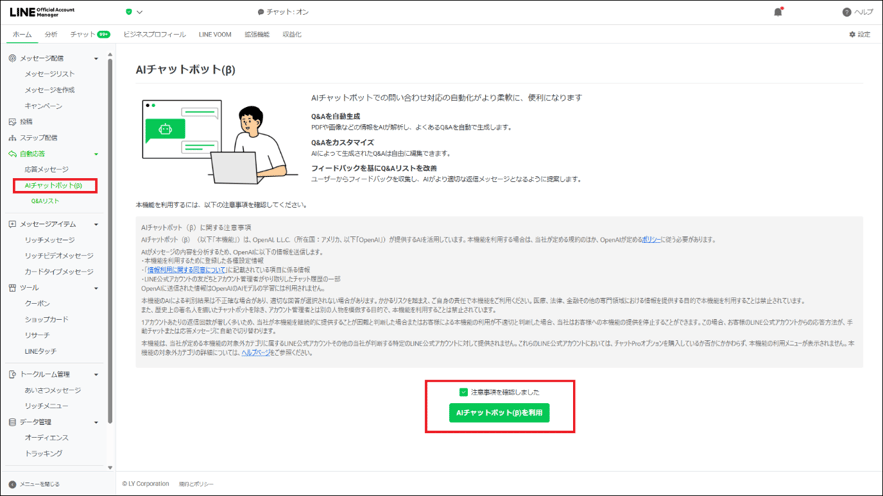Open Help via question mark icon

[x=846, y=12]
